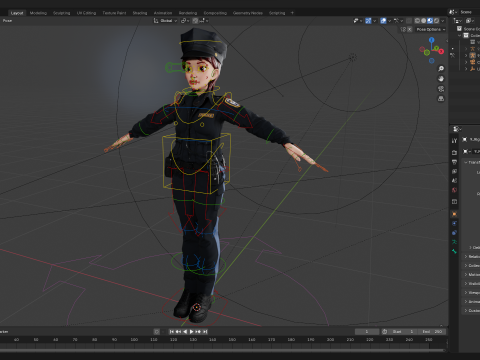
Task: Switch perspective/orthographic view icon
Action: point(441,99)
